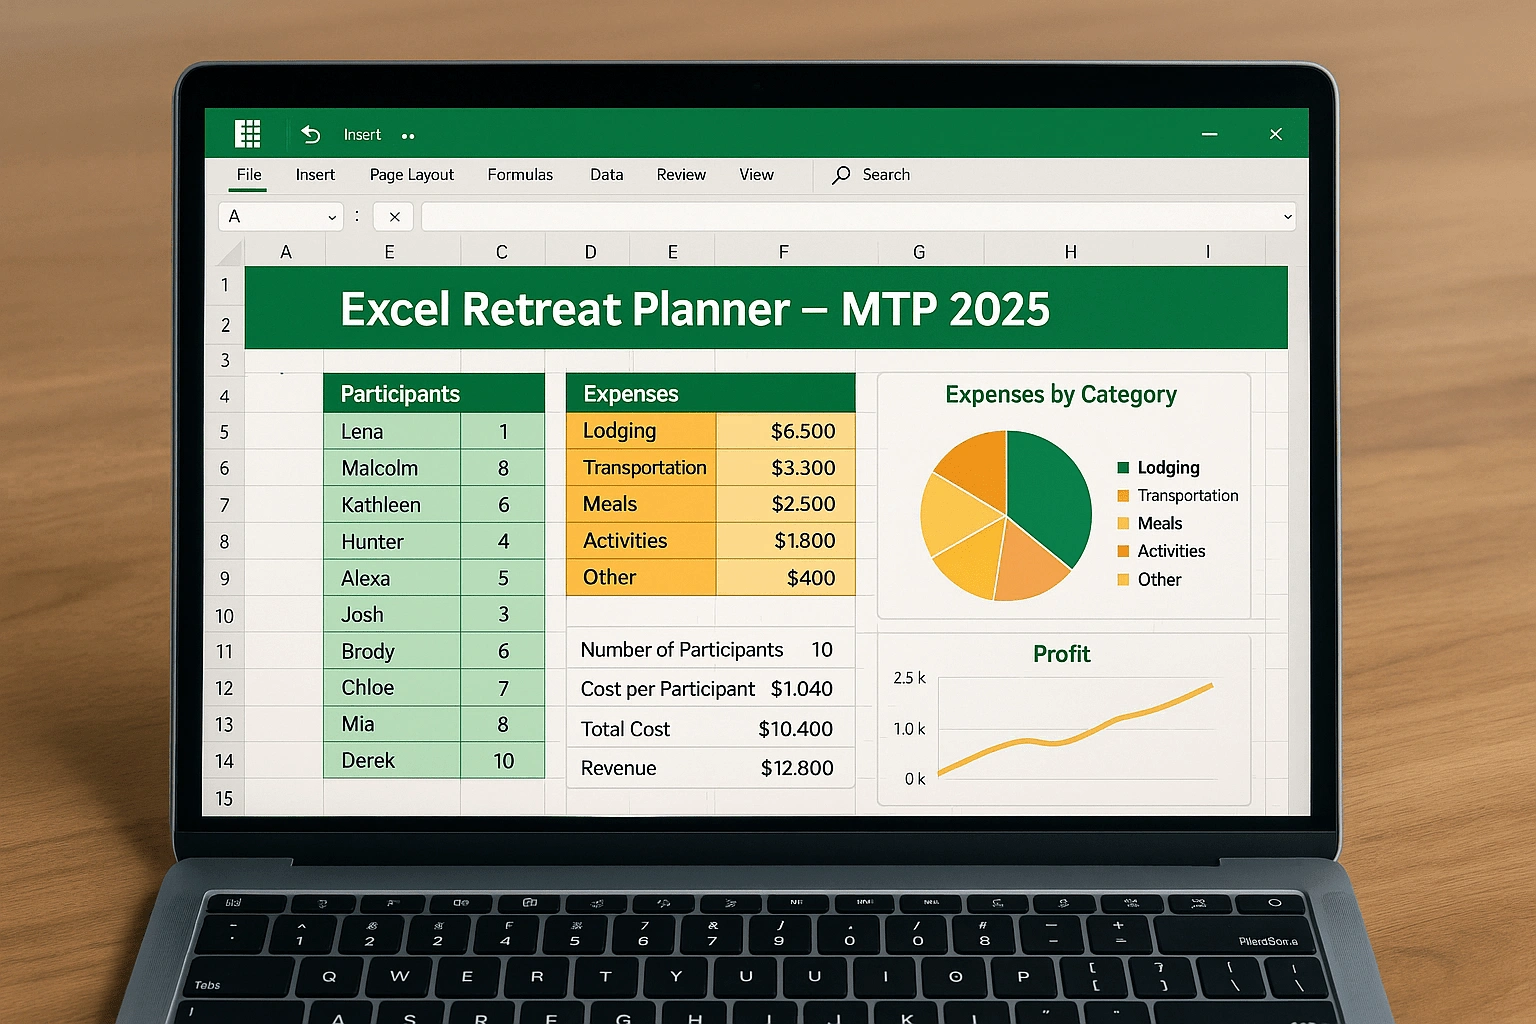This screenshot has height=1024, width=1536.
Task: Select the Hunter cell
Action: pos(392,542)
